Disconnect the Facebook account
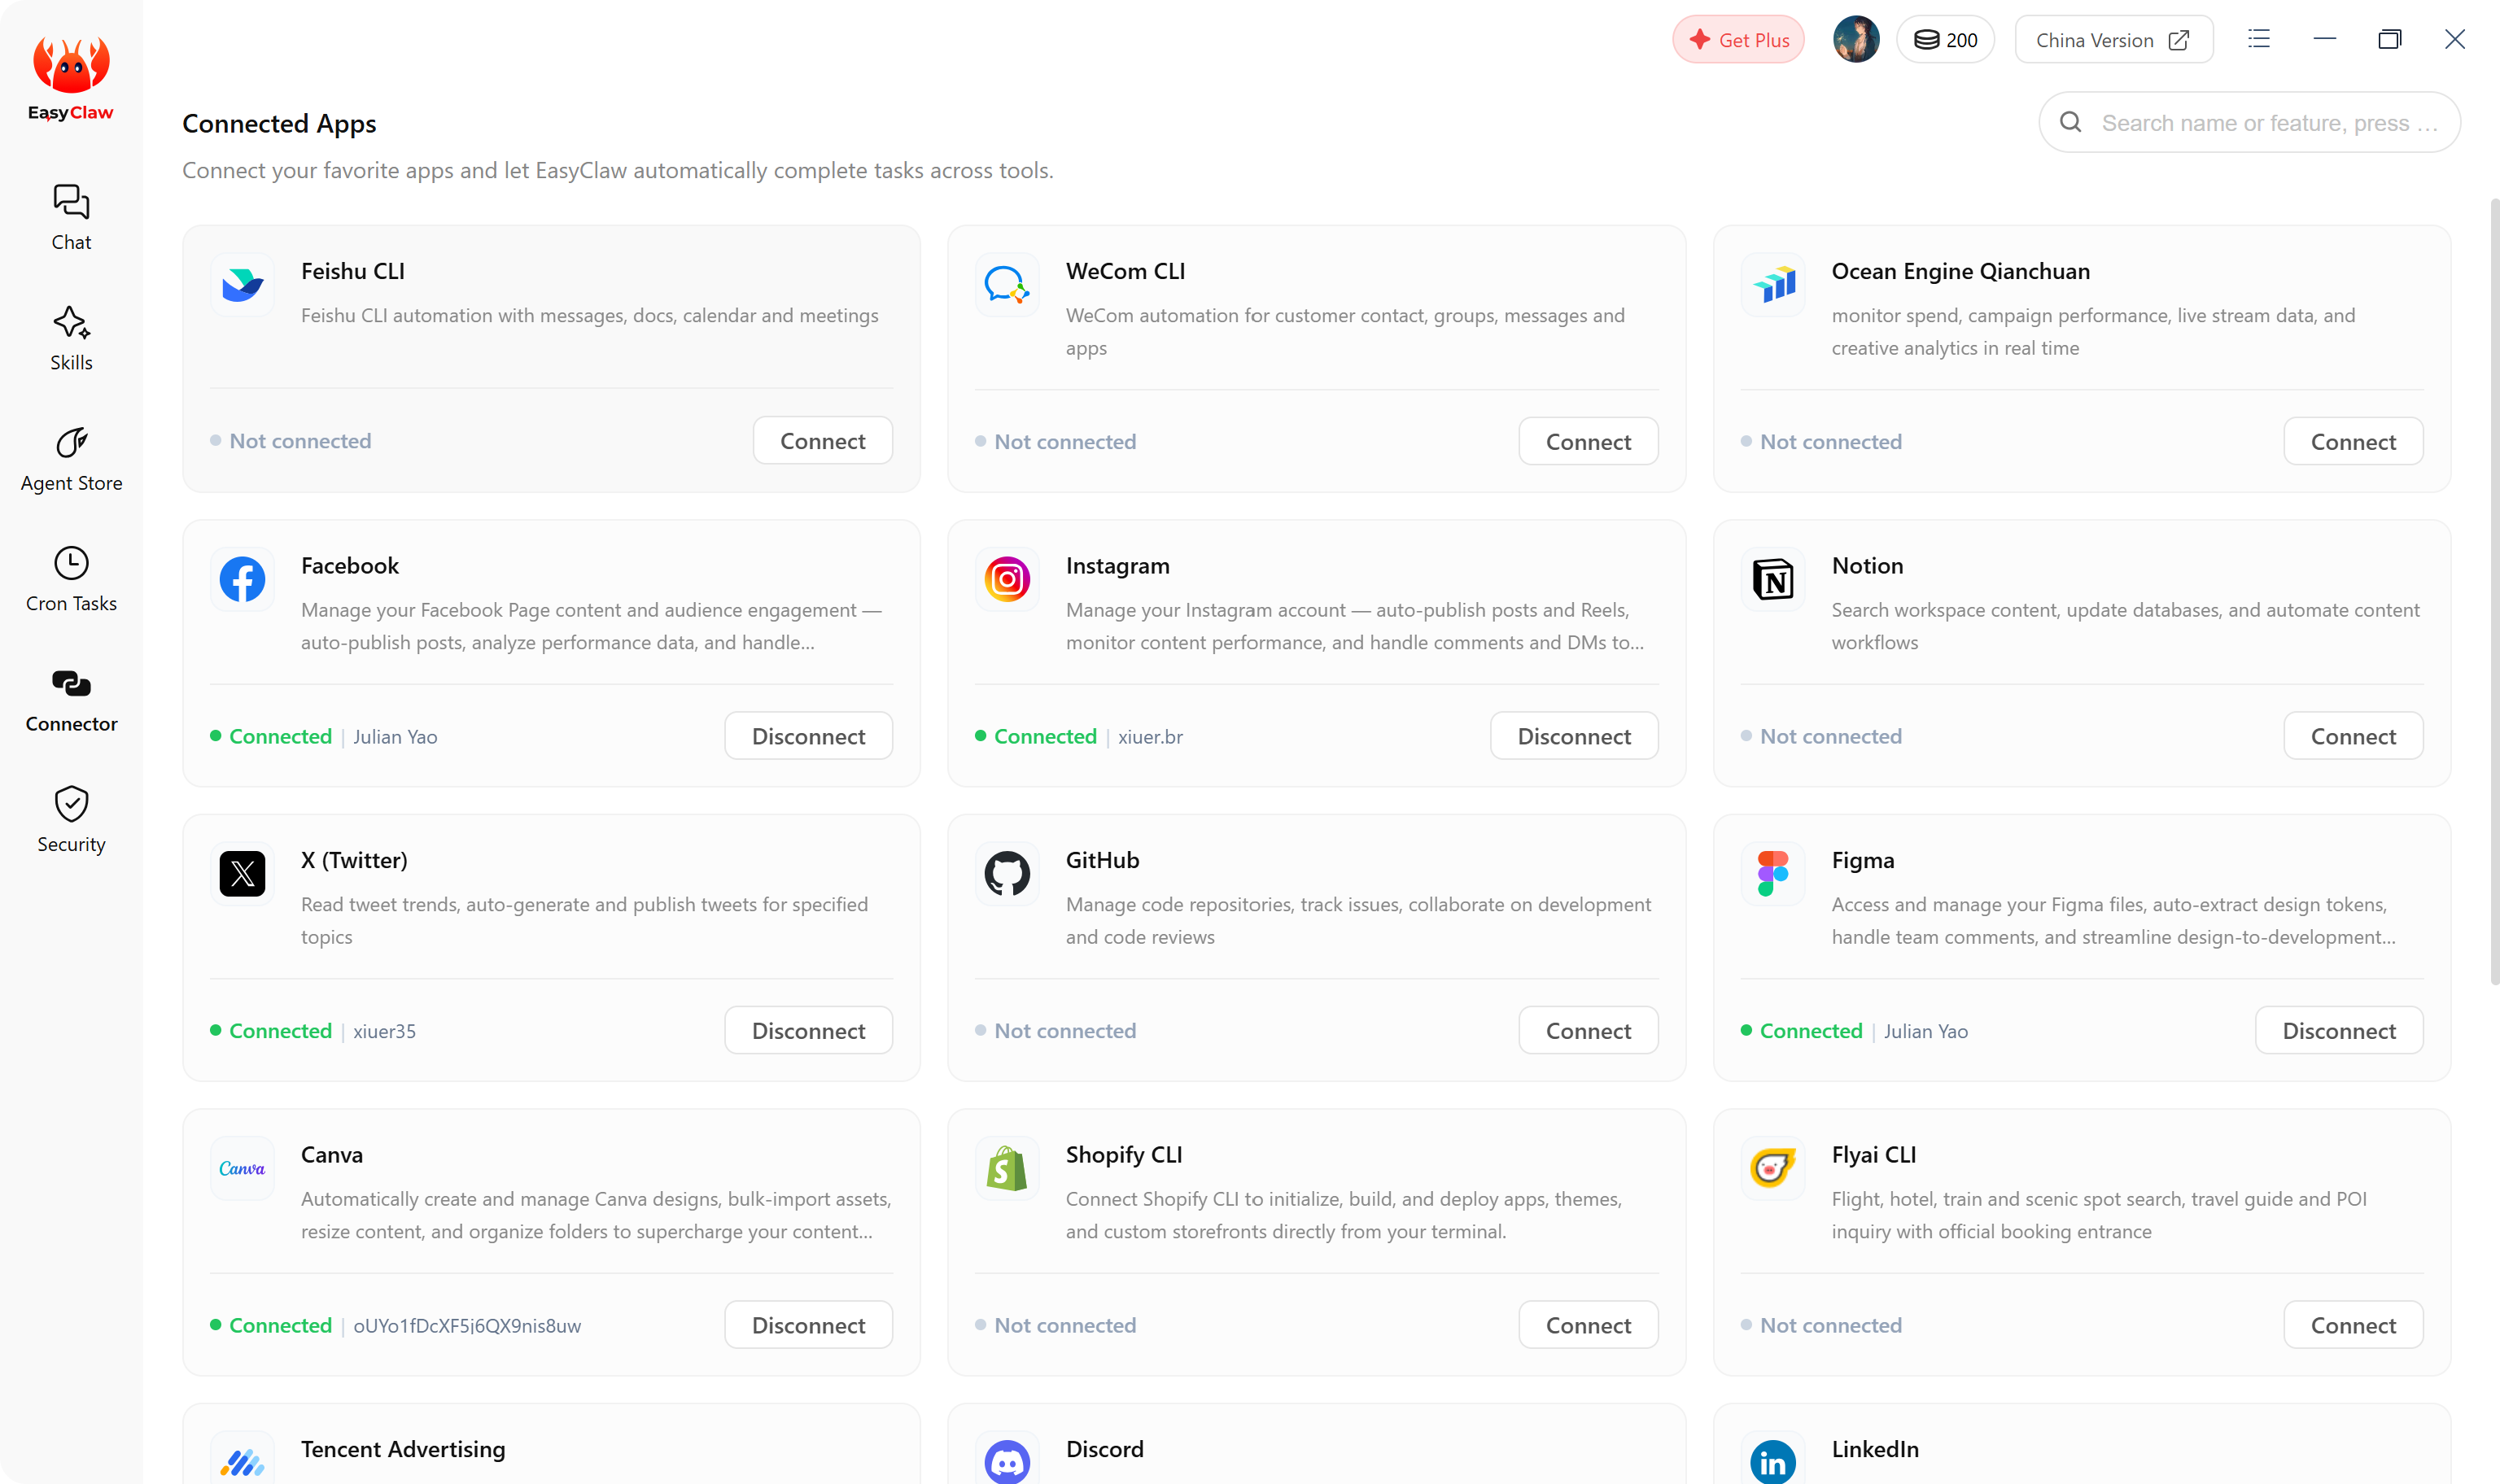The width and height of the screenshot is (2500, 1484). (x=808, y=736)
